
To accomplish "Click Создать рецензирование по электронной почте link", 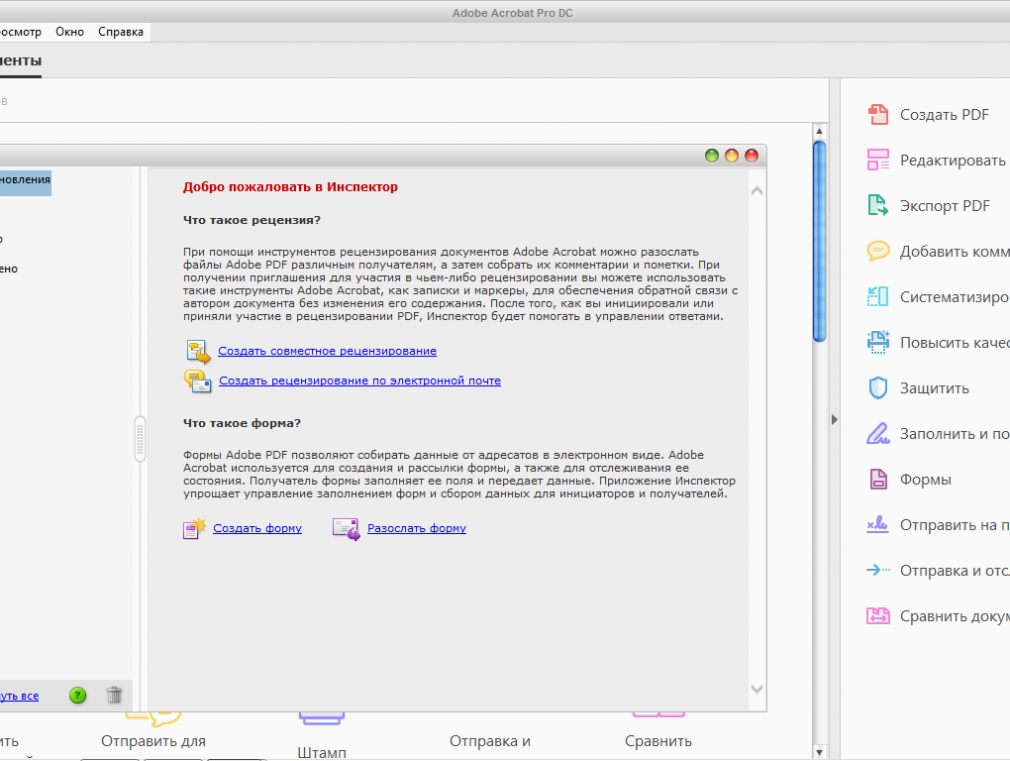I will tap(360, 381).
